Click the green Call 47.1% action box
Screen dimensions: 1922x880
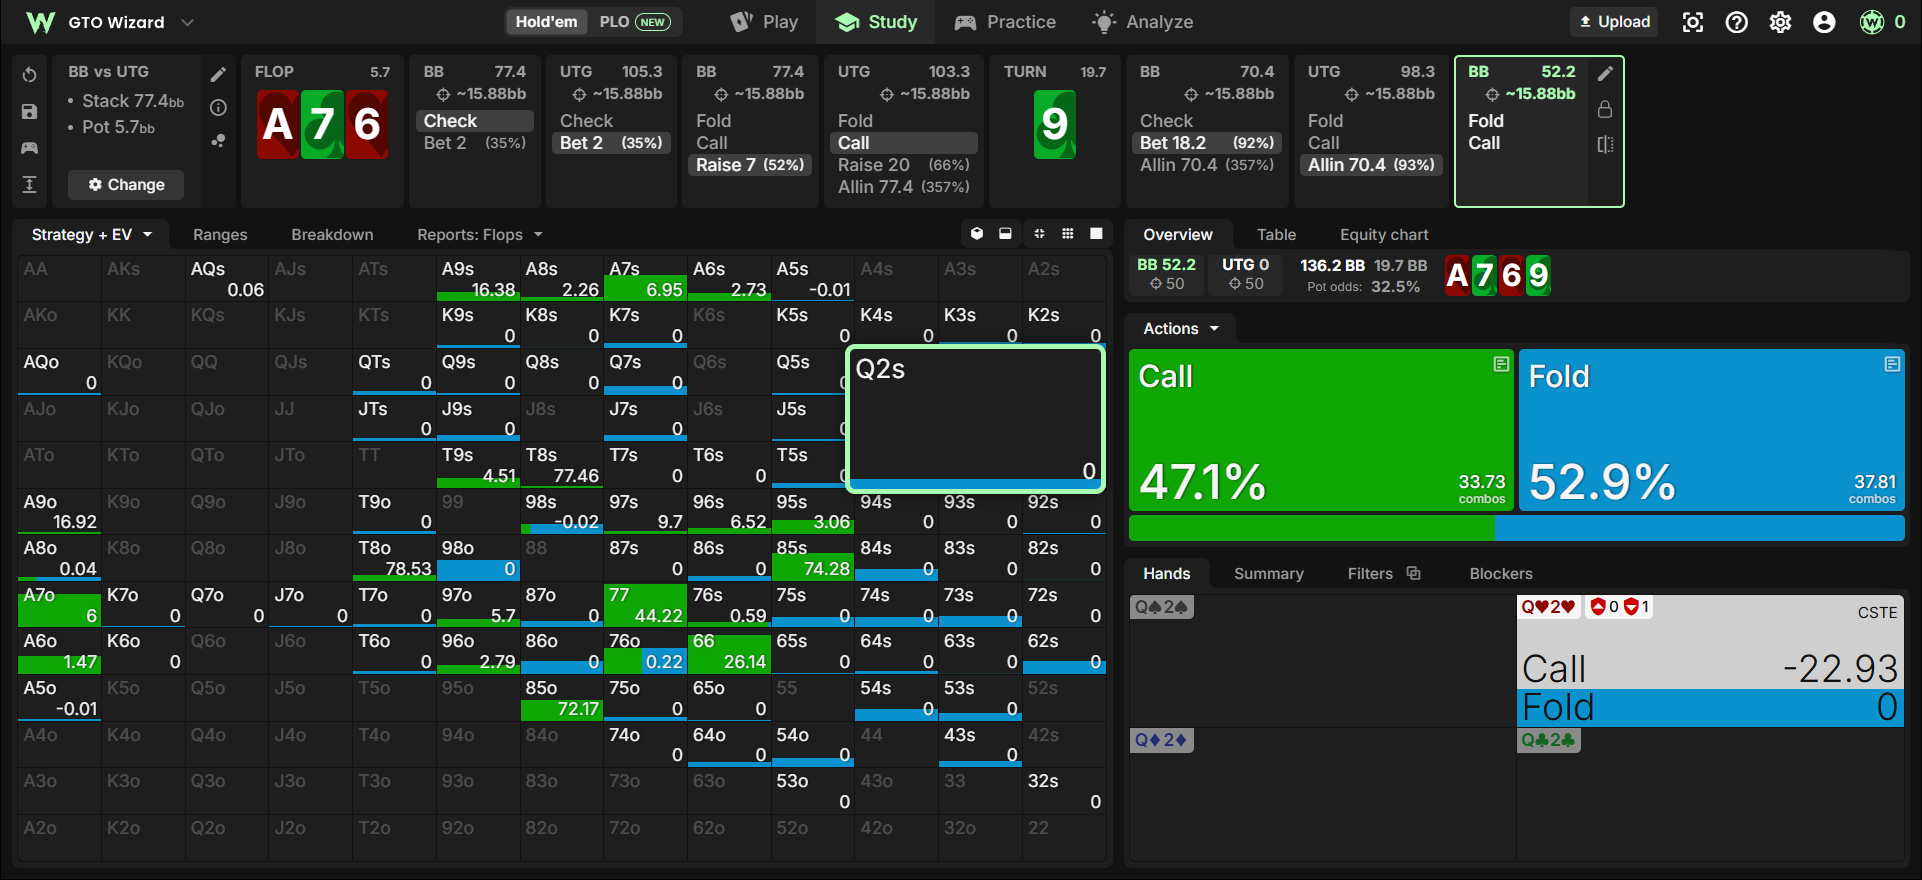1321,430
